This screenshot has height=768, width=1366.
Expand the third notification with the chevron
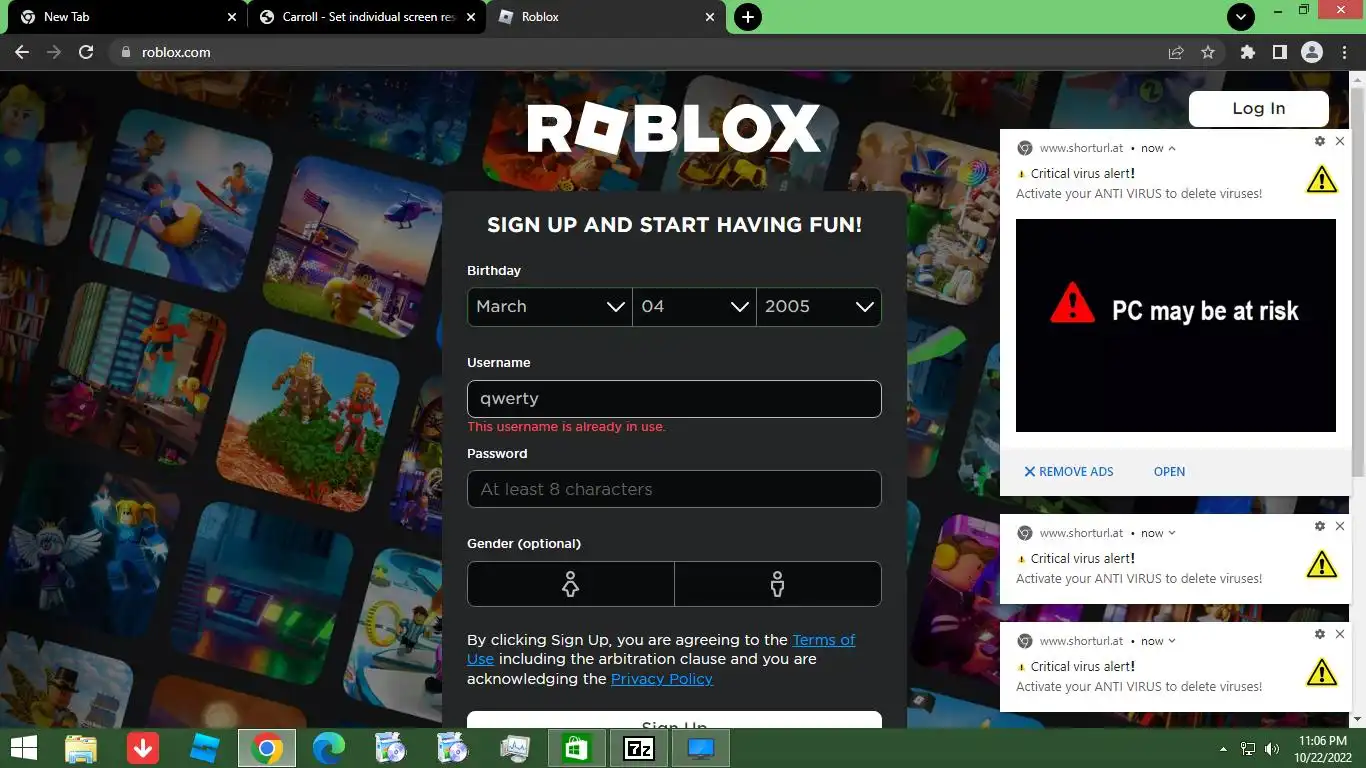pyautogui.click(x=1172, y=641)
